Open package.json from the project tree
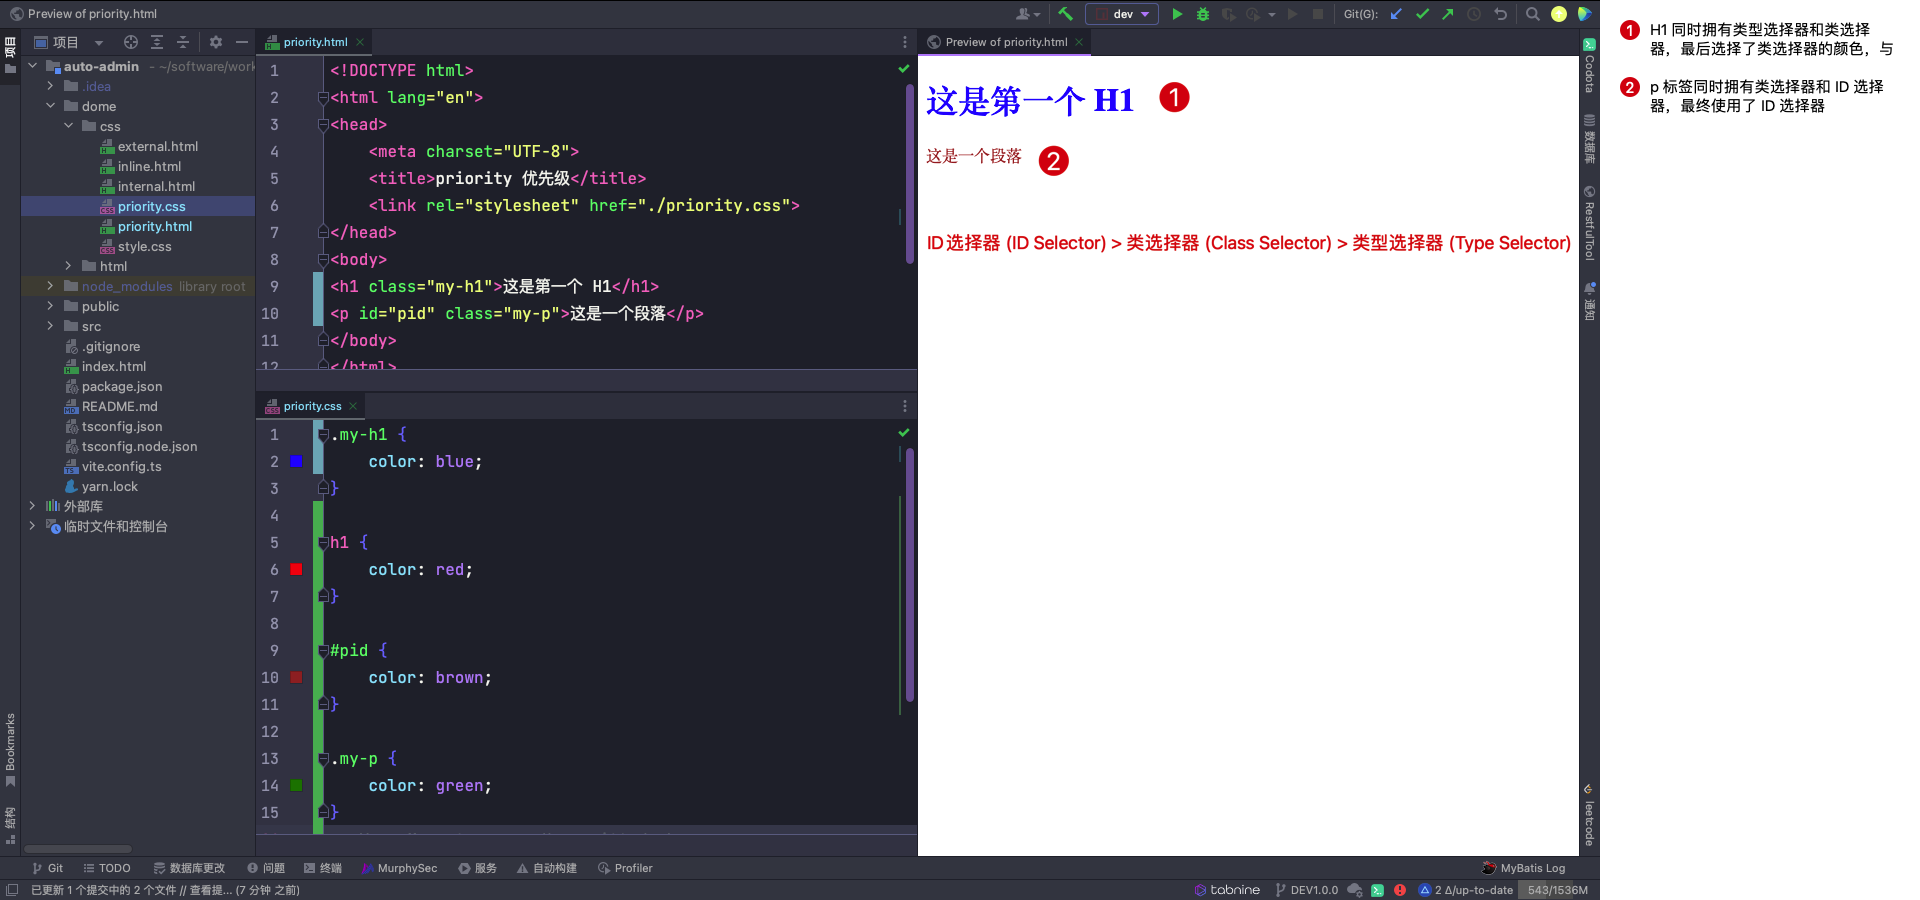Image resolution: width=1920 pixels, height=900 pixels. [121, 386]
